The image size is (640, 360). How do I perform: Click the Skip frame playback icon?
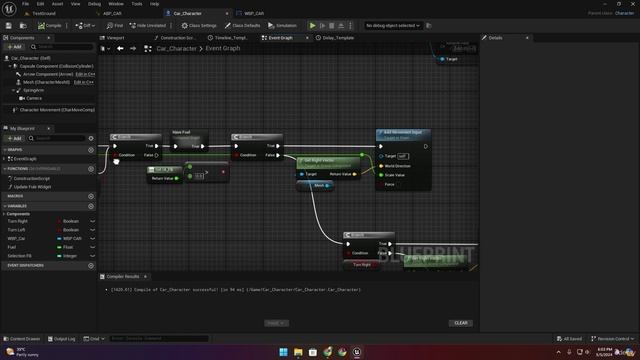322,26
